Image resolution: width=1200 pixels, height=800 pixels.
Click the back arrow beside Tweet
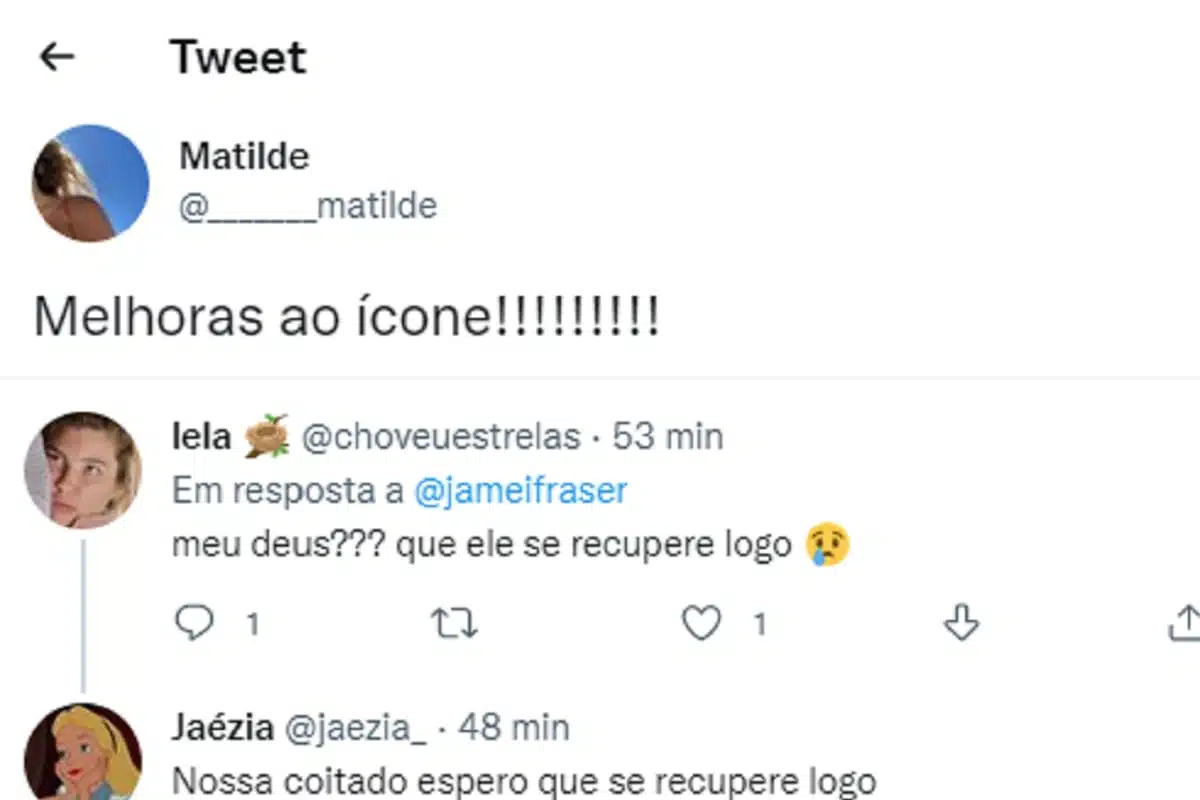[x=57, y=57]
